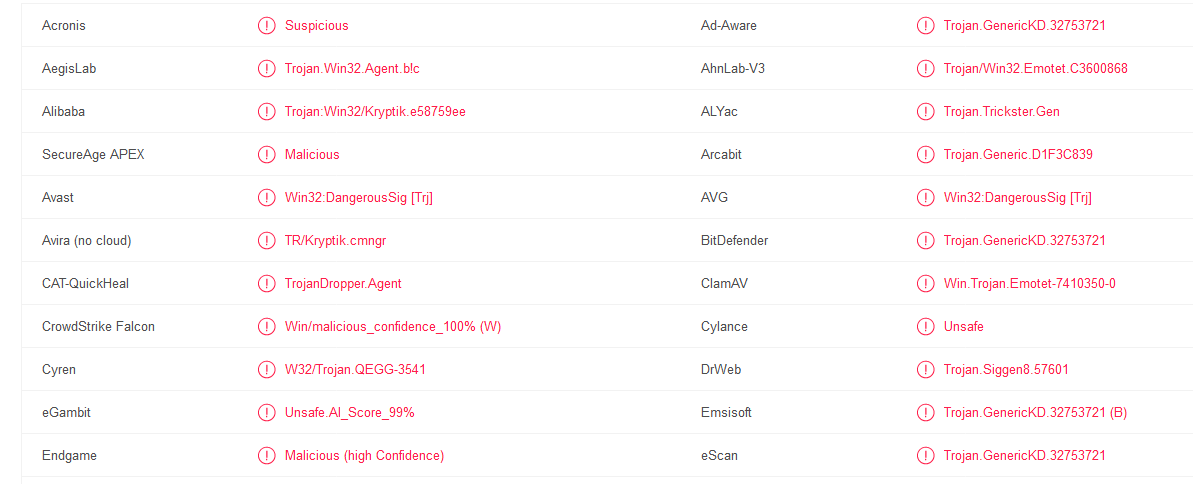
Task: Click the Win/malicious_confidence_100% (W) detection
Action: [393, 326]
